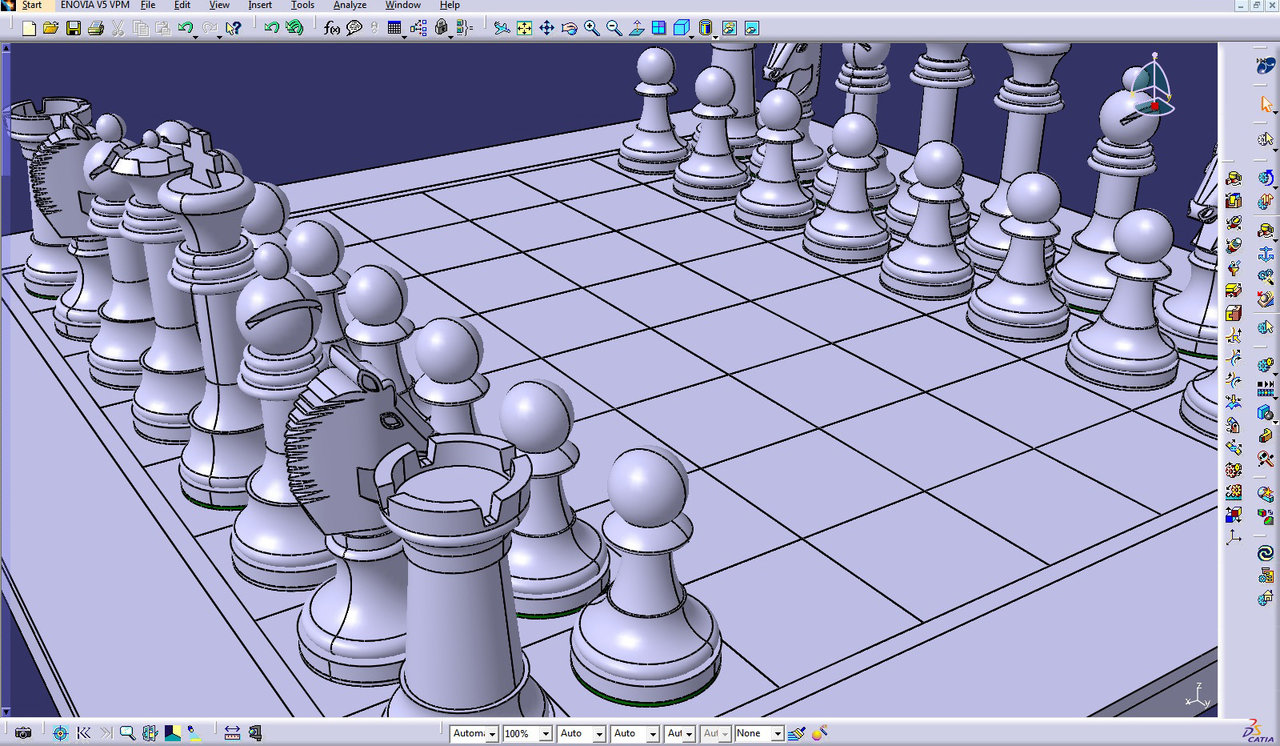Screen dimensions: 1280x746
Task: Click the Create Multi-View icon
Action: [x=658, y=28]
